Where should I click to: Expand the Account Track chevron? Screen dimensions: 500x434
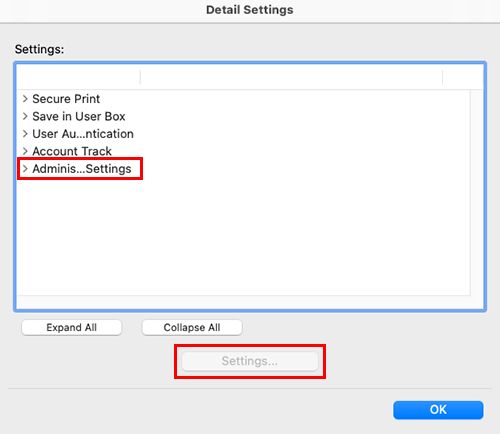tap(25, 151)
